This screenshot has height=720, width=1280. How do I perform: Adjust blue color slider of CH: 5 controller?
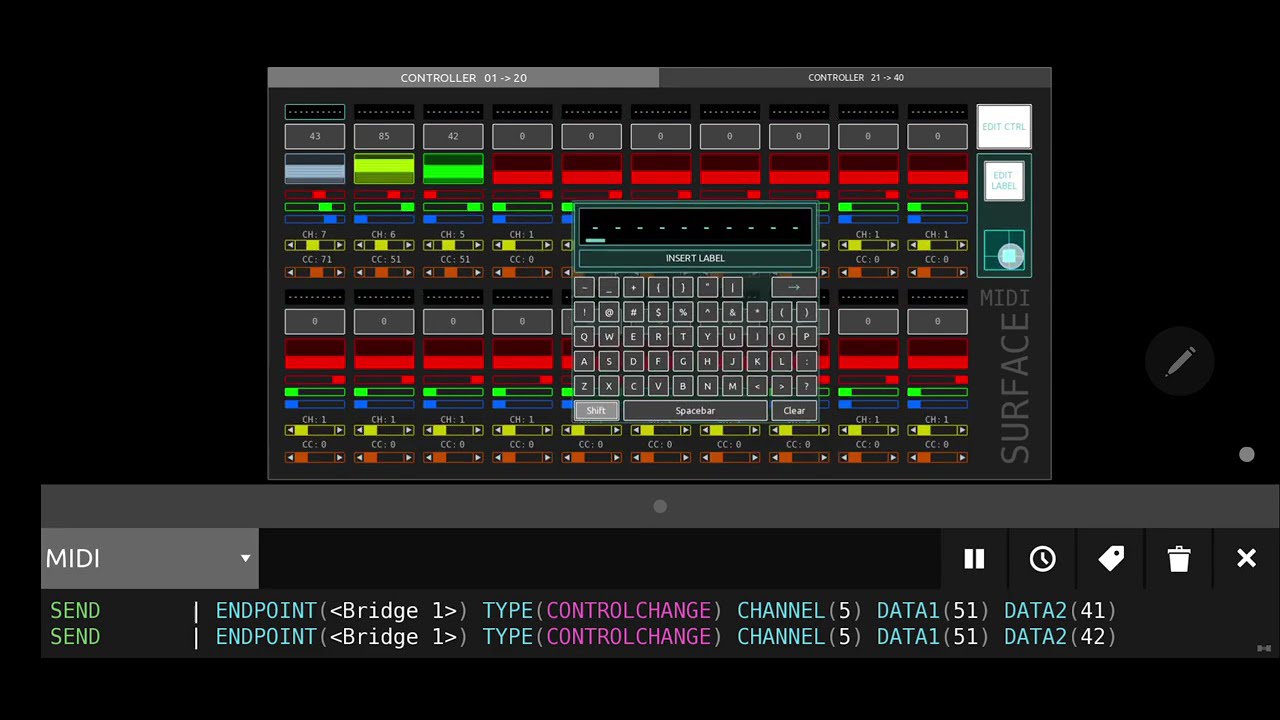[x=453, y=219]
